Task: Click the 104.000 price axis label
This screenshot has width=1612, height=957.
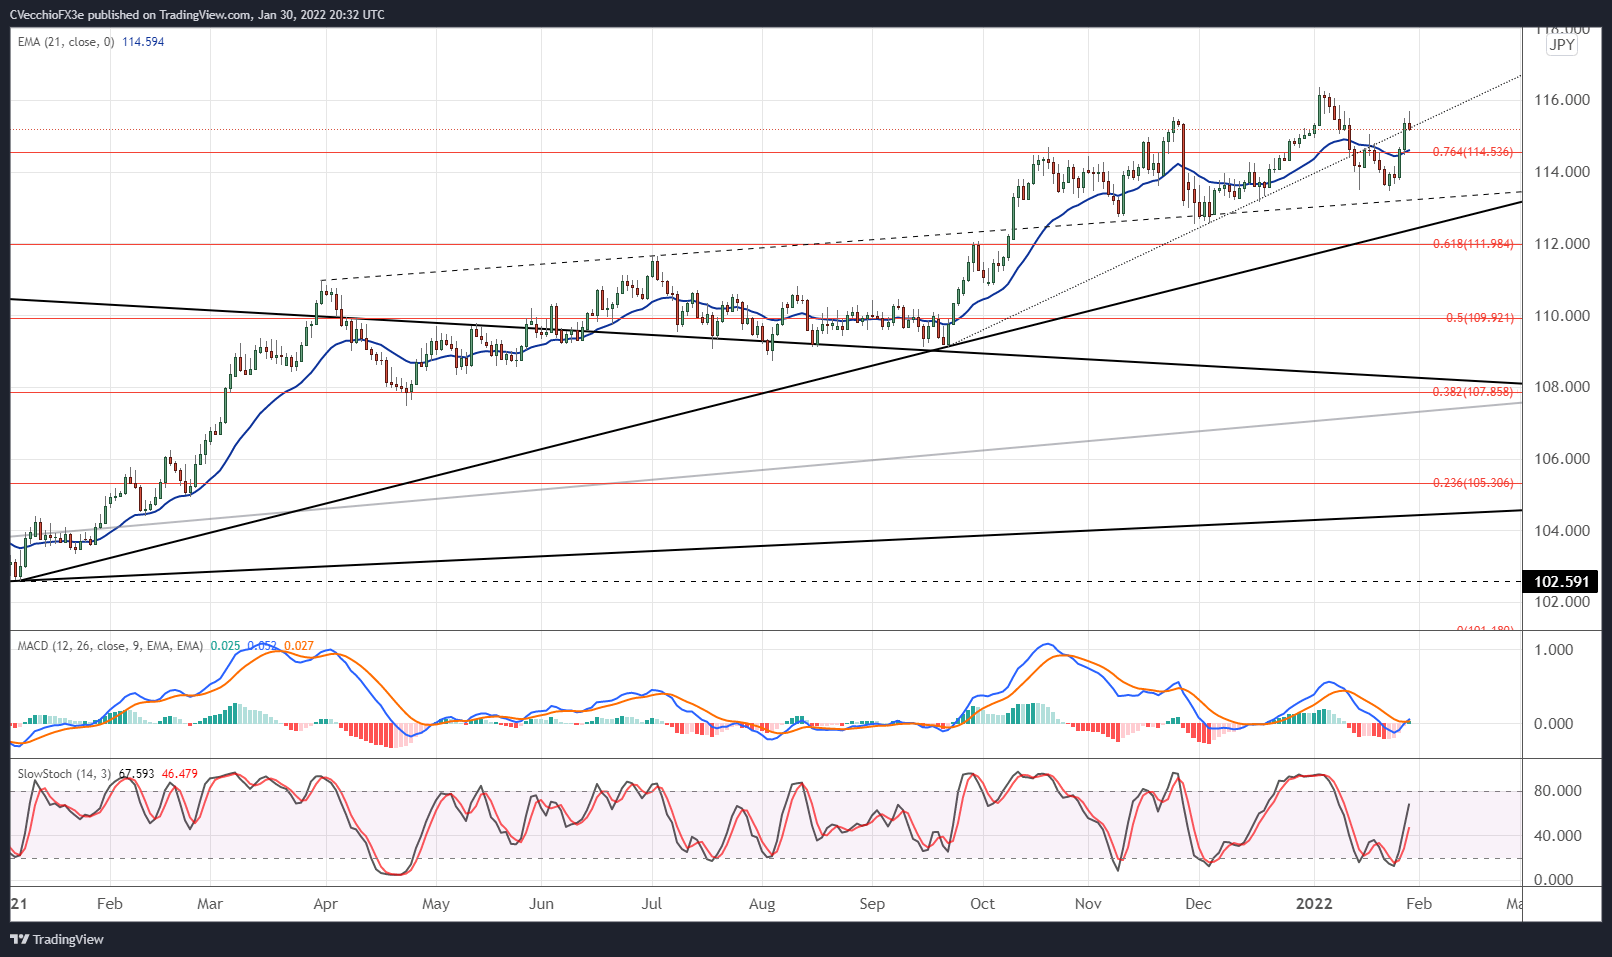Action: 1562,531
